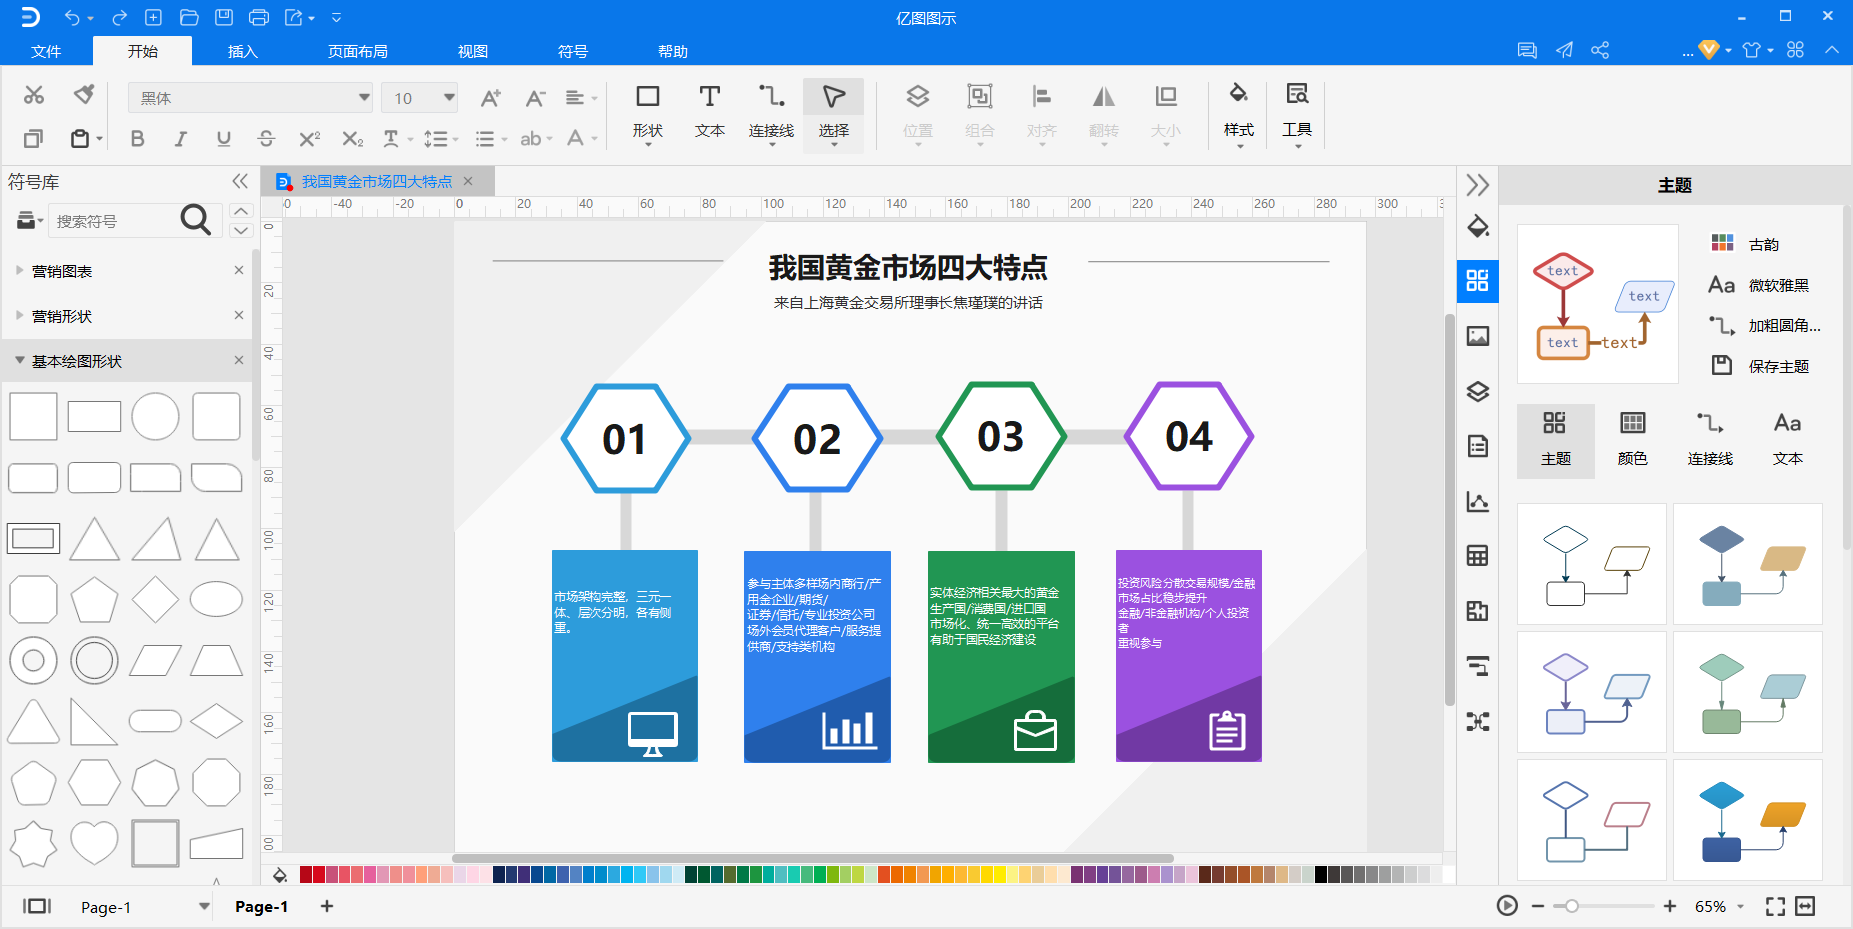This screenshot has width=1853, height=929.
Task: Toggle underline text formatting
Action: tap(224, 139)
